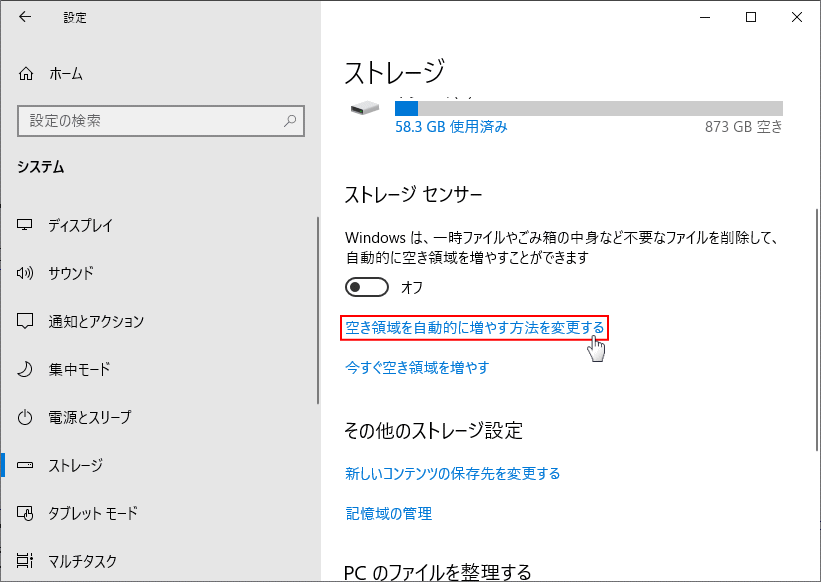This screenshot has height=582, width=821.
Task: Click the Multitasking icon
Action: (25, 561)
